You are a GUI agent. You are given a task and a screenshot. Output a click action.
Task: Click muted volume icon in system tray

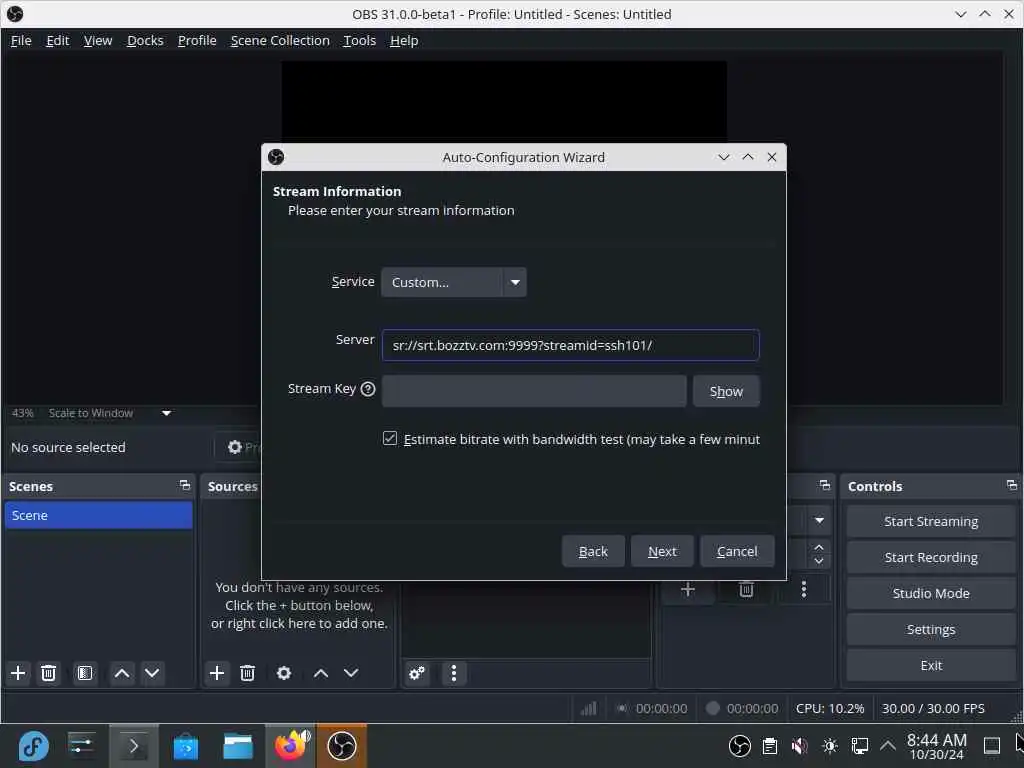(799, 746)
